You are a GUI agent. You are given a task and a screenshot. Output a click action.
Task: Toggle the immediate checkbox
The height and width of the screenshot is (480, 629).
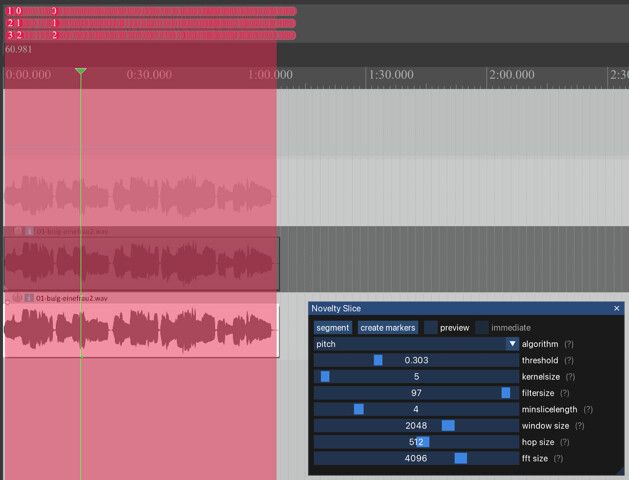(482, 328)
